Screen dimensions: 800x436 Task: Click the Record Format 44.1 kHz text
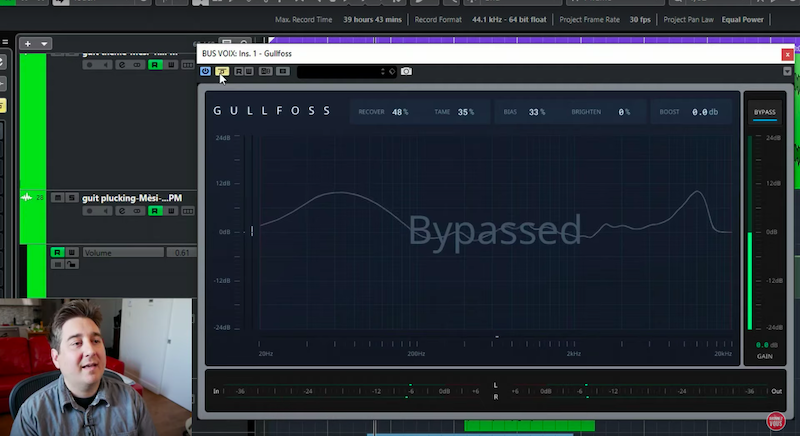[x=509, y=19]
